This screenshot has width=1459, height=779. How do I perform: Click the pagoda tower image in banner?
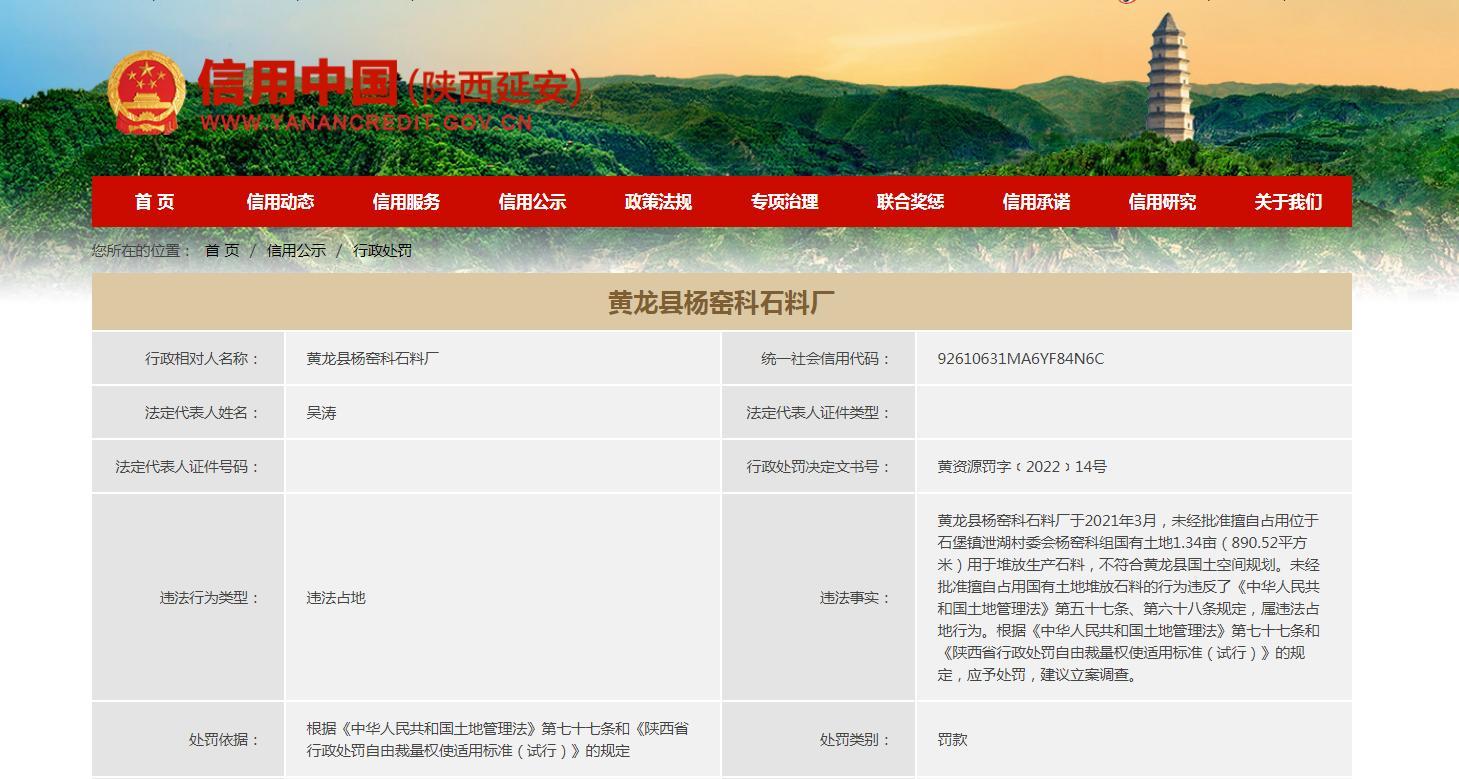1168,77
